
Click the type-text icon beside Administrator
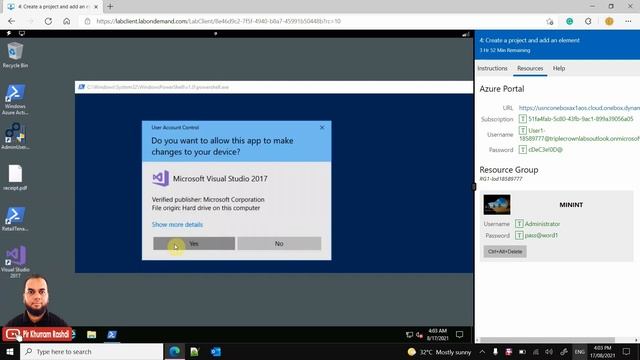tap(519, 224)
